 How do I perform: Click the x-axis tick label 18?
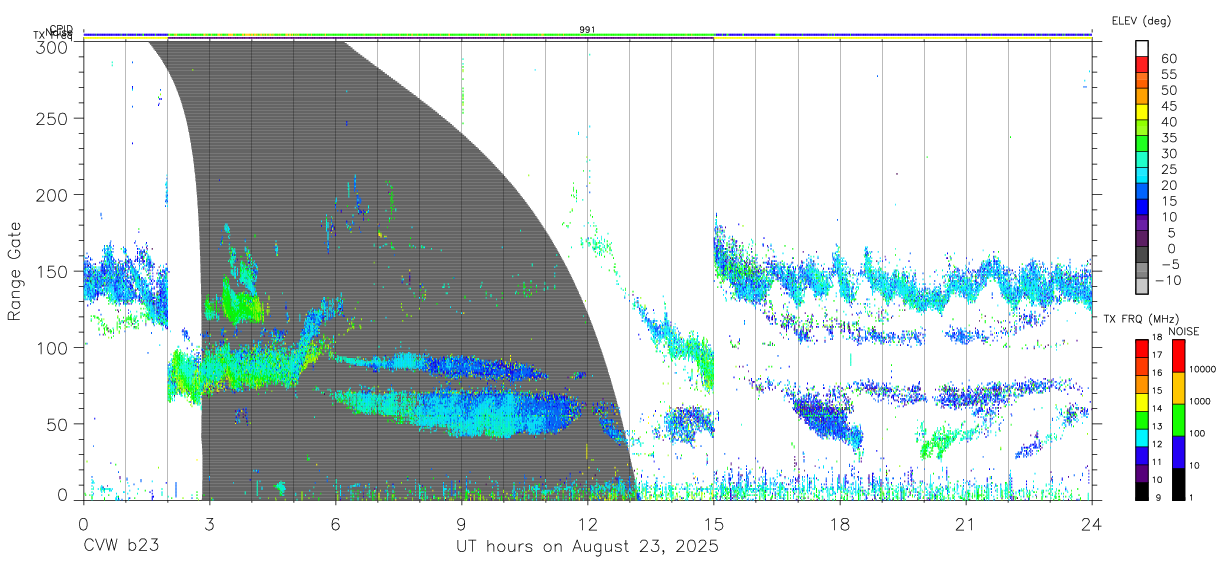click(839, 524)
